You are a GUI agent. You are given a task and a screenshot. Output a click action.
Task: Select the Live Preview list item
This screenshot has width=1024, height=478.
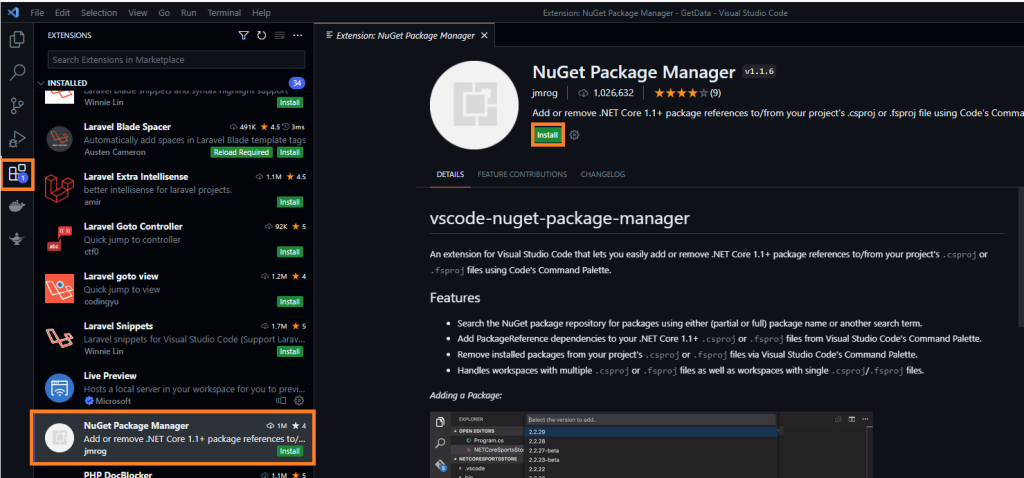174,388
